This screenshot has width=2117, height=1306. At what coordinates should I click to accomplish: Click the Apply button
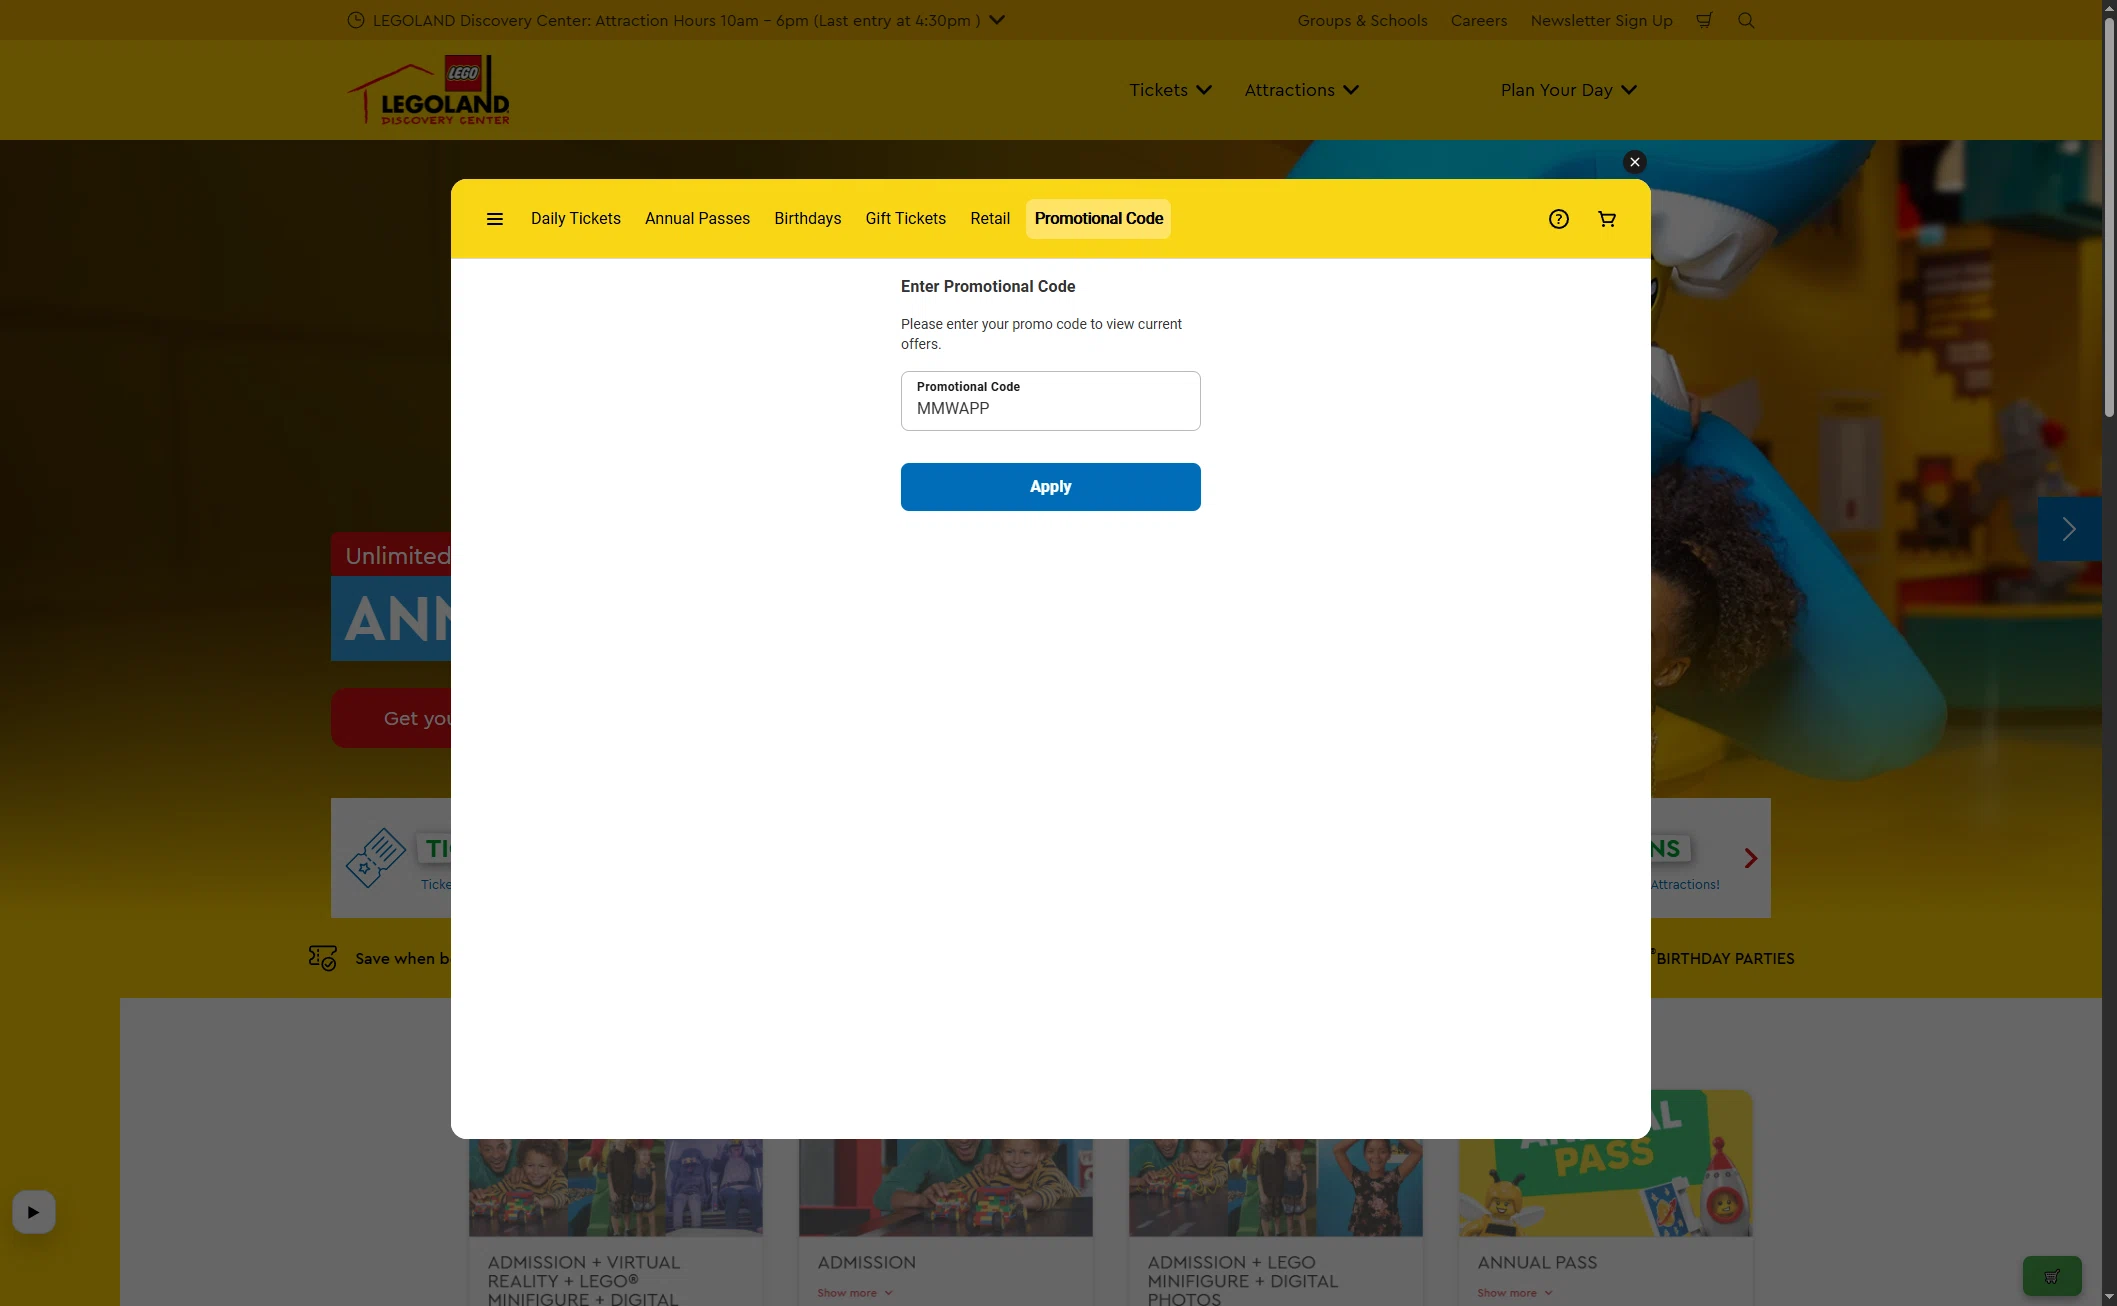click(x=1050, y=487)
